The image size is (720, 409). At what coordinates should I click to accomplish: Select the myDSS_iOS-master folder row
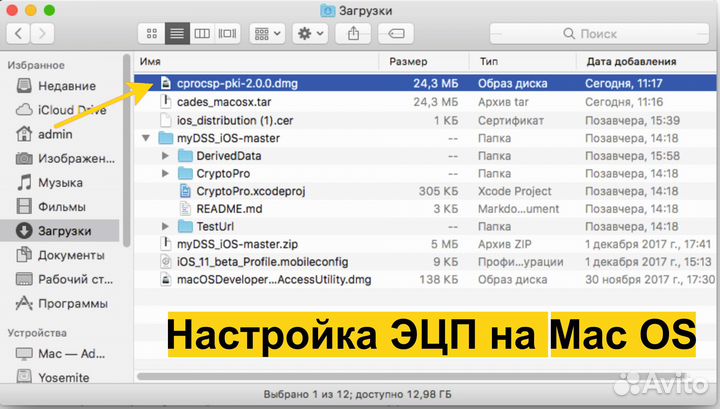425,138
